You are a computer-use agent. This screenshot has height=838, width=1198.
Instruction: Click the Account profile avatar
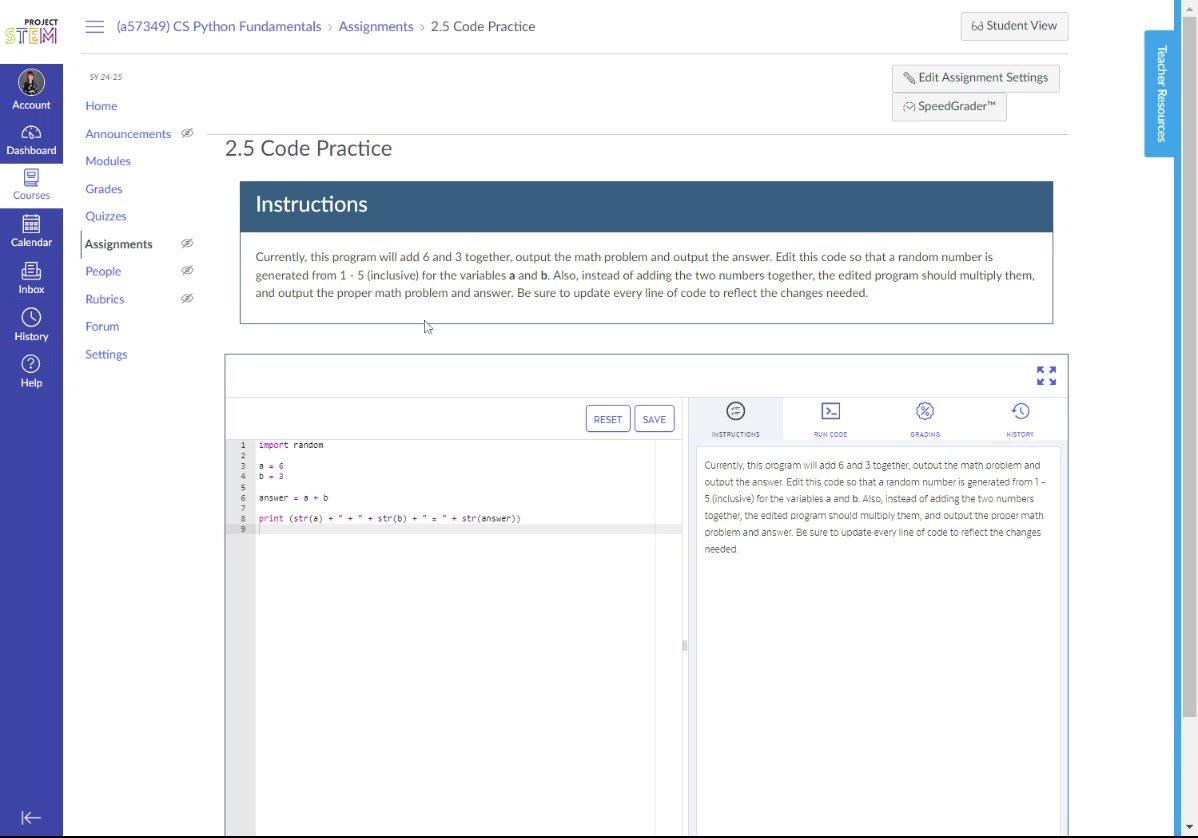pos(31,83)
